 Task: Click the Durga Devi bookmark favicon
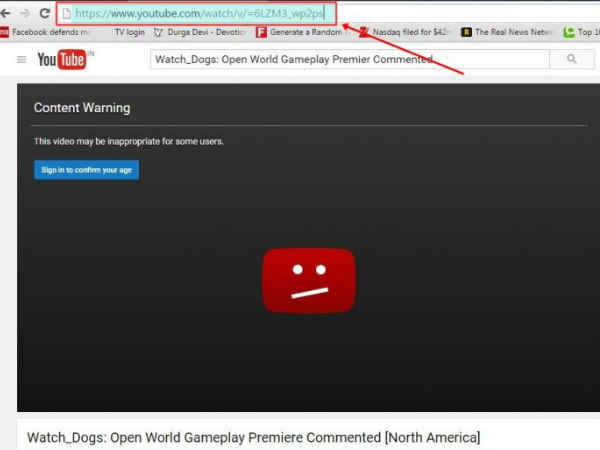tap(158, 32)
